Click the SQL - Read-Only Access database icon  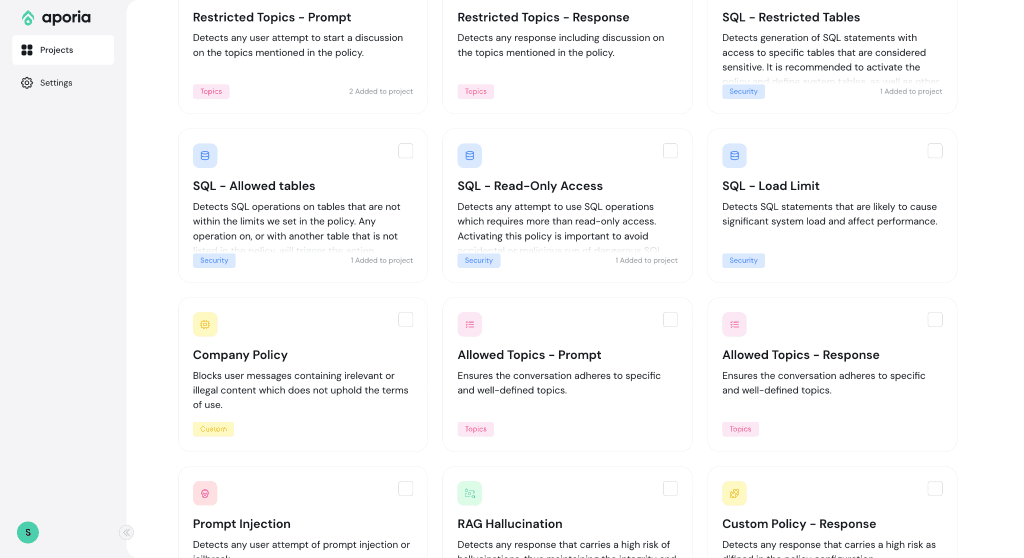tap(470, 156)
